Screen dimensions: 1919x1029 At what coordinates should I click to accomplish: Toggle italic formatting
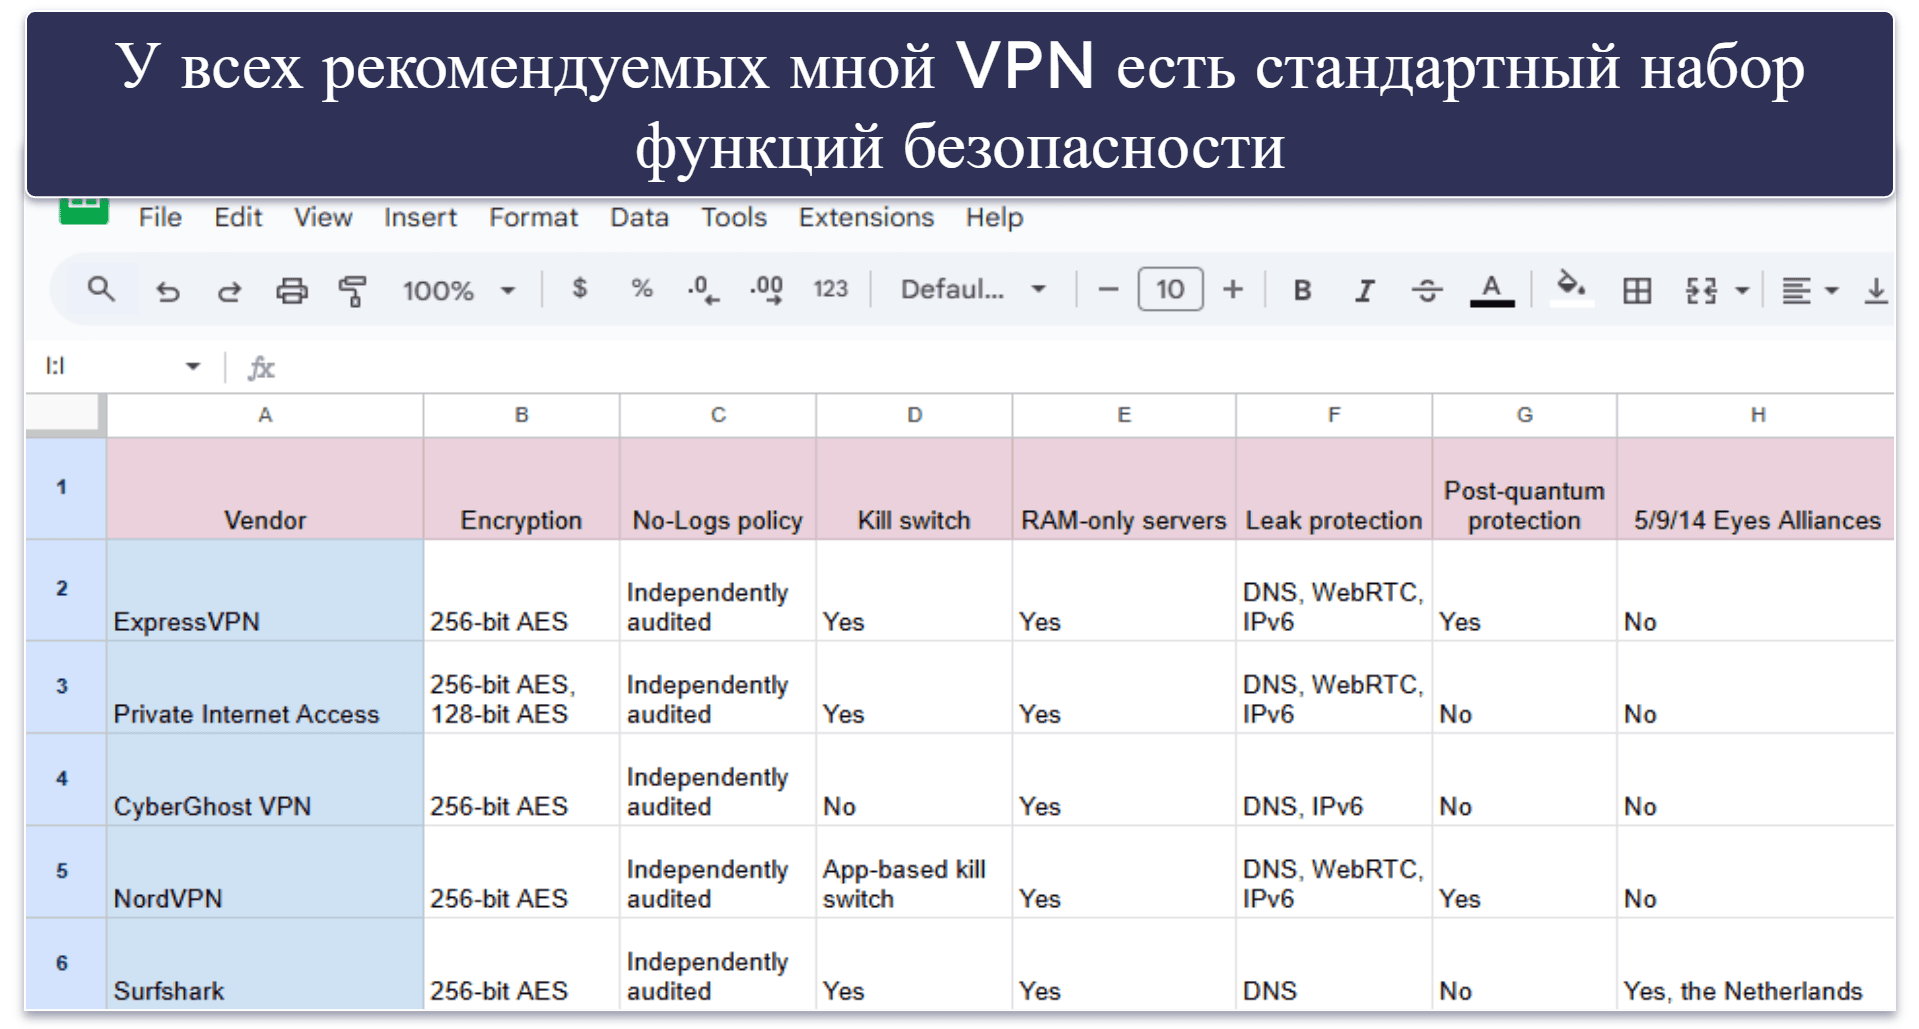(x=1364, y=290)
